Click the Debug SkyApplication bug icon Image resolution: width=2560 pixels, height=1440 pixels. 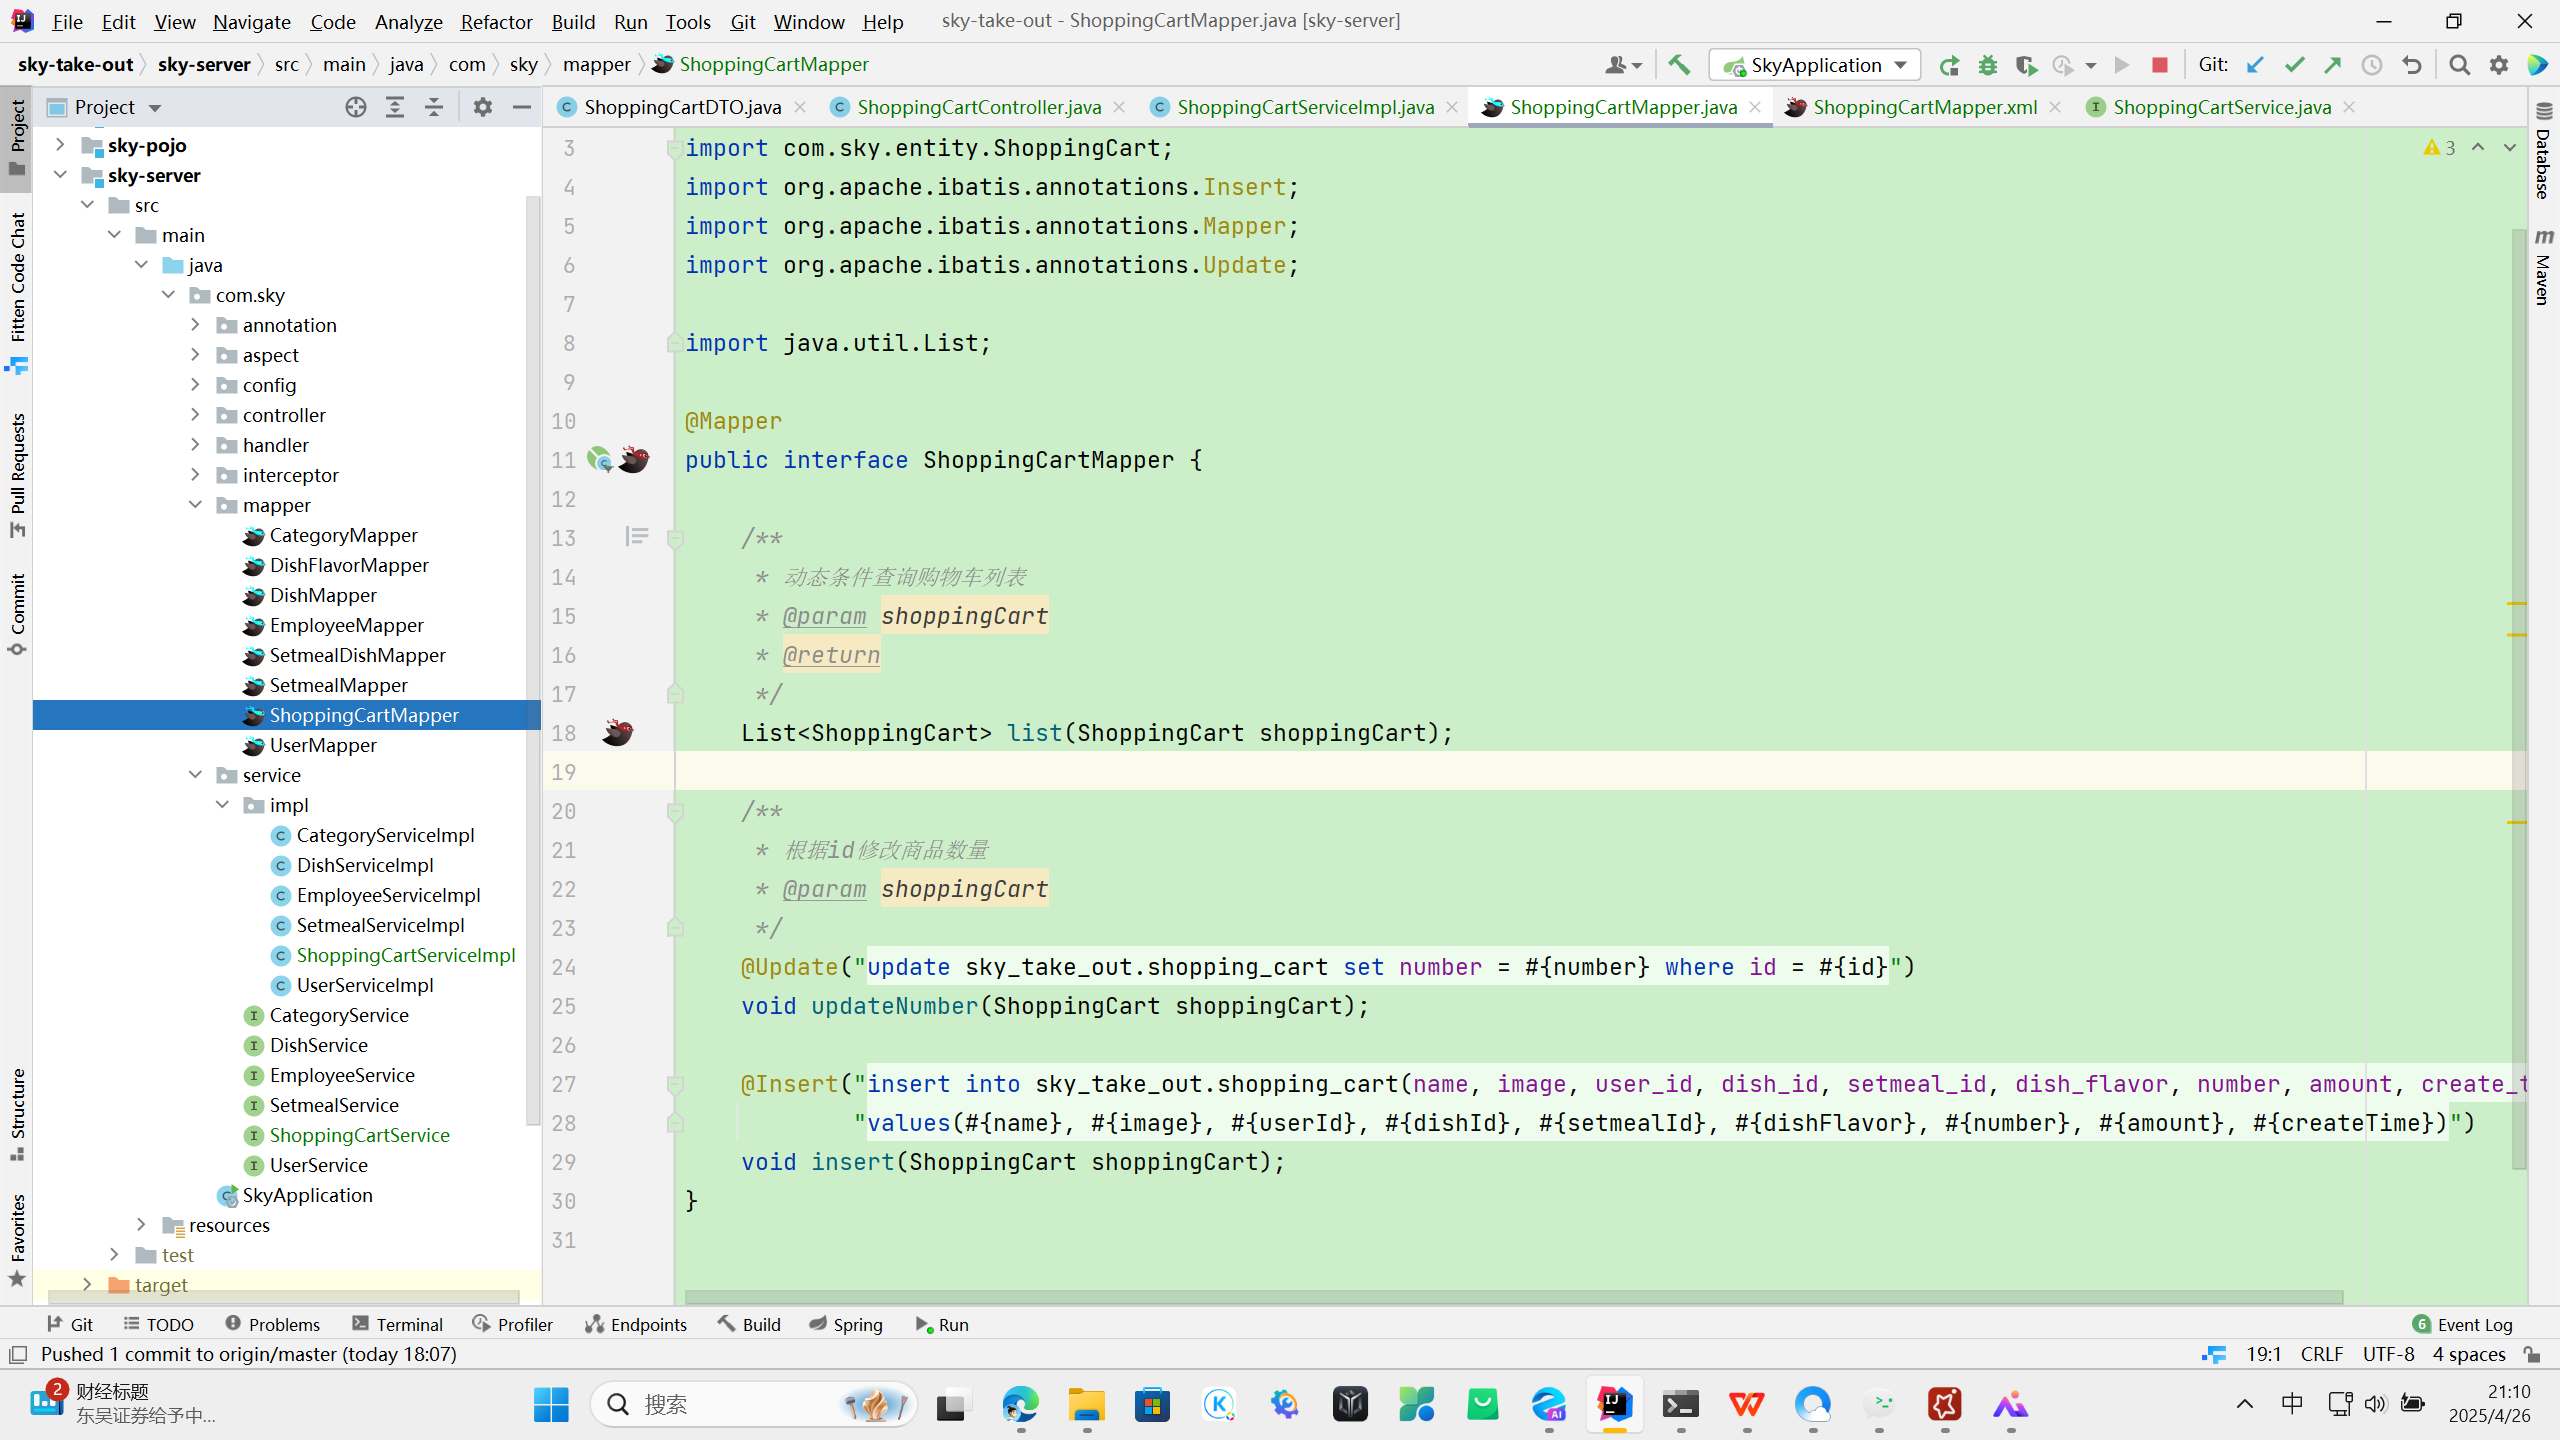[1988, 65]
